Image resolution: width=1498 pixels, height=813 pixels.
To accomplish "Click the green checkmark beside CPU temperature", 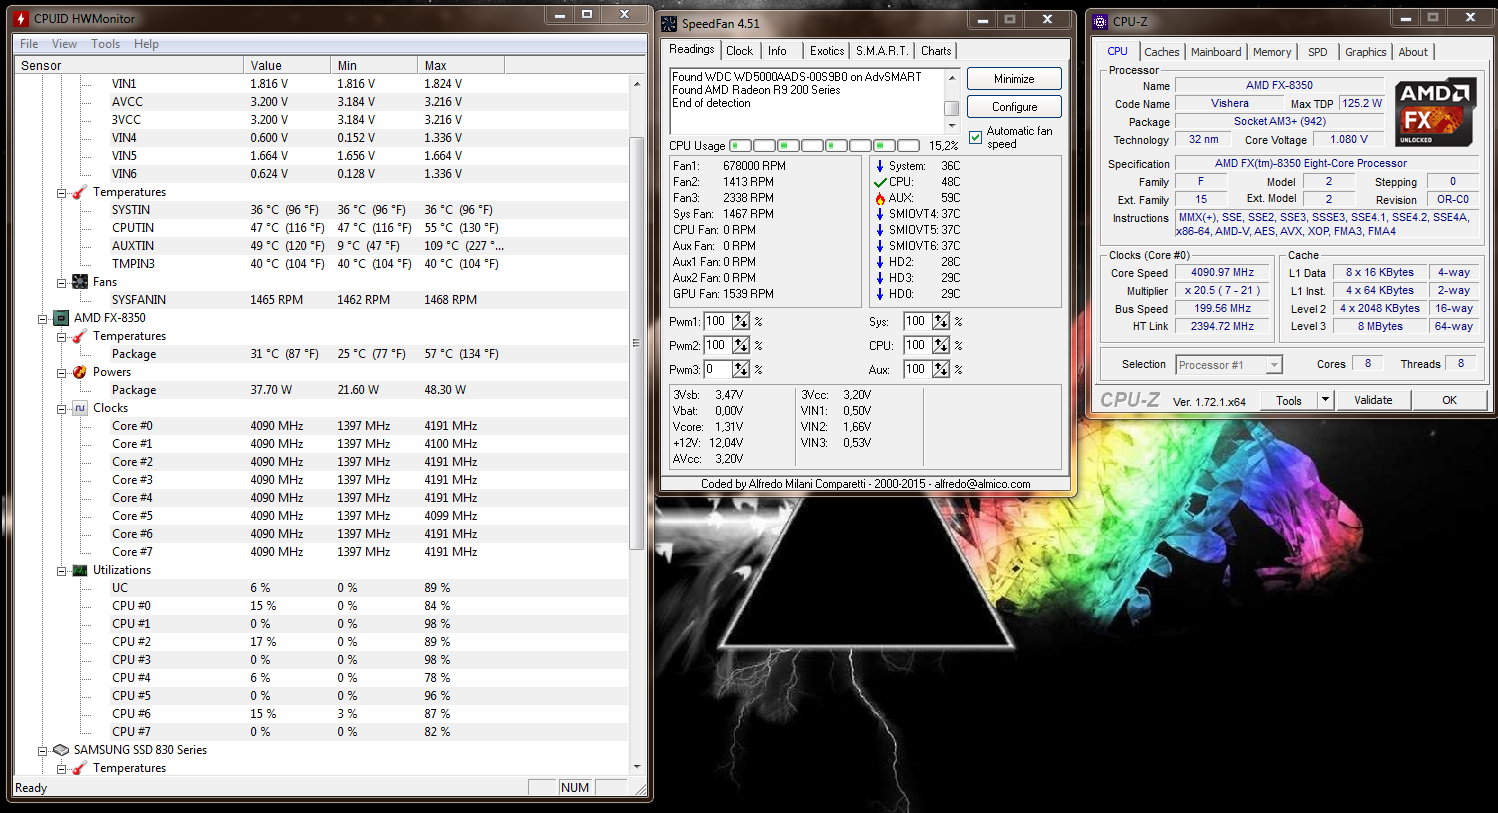I will click(x=880, y=182).
